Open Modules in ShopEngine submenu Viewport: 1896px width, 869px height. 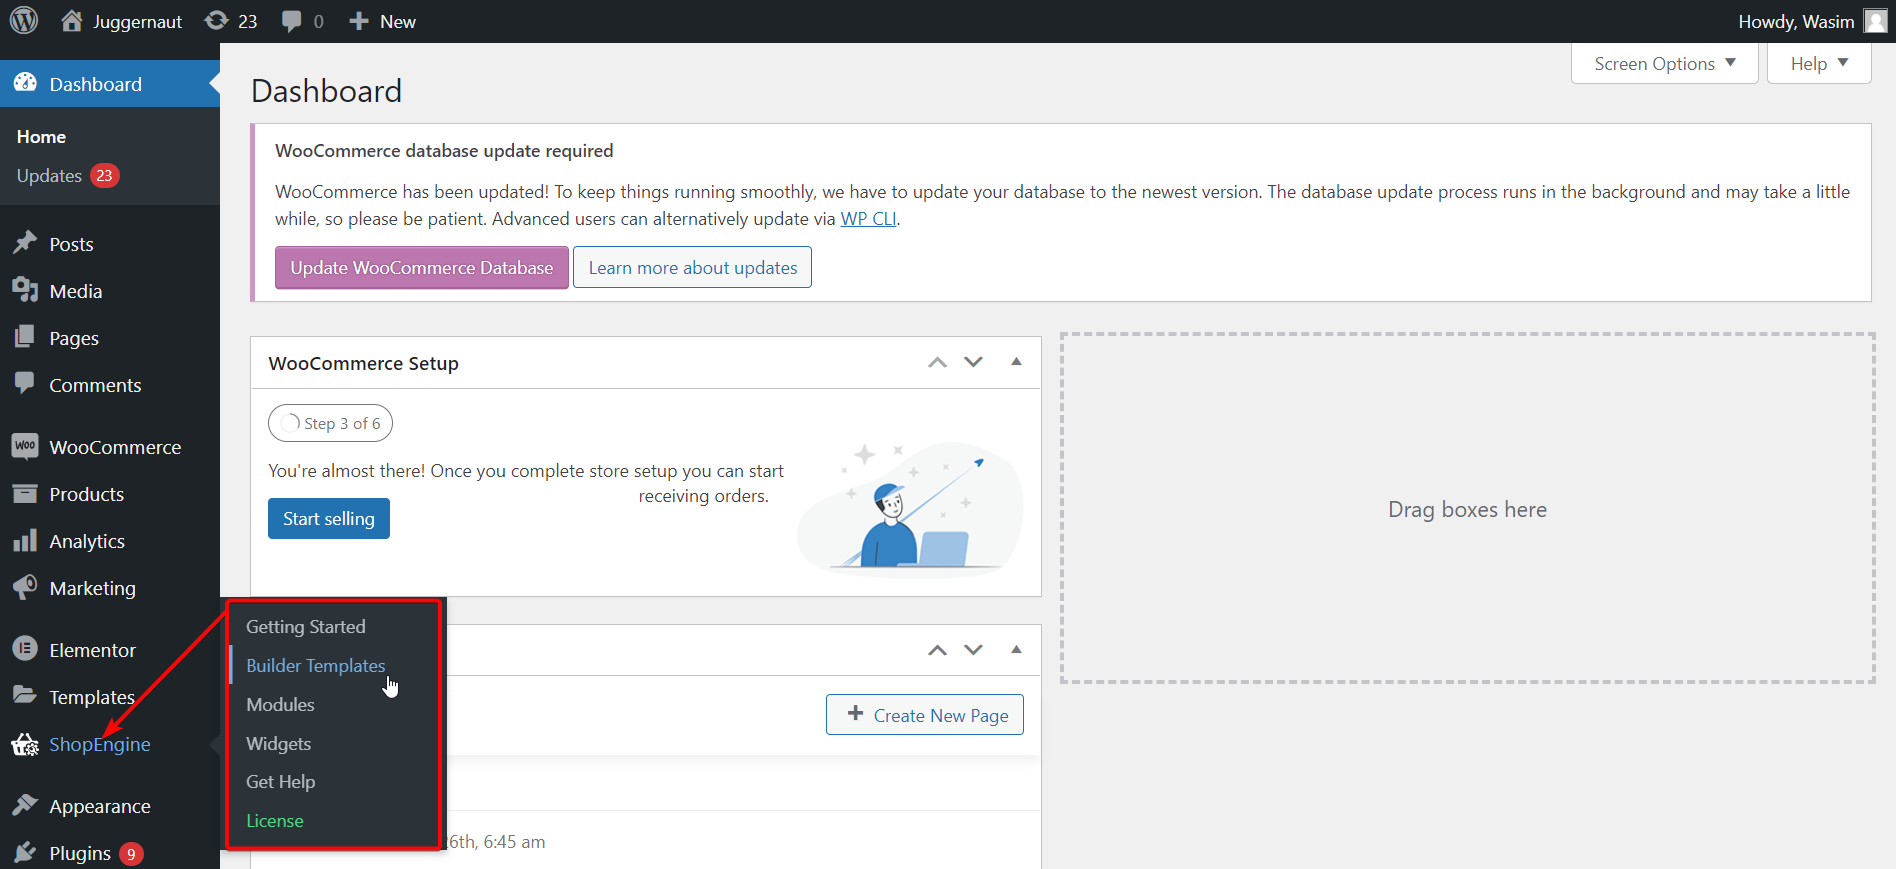point(280,704)
